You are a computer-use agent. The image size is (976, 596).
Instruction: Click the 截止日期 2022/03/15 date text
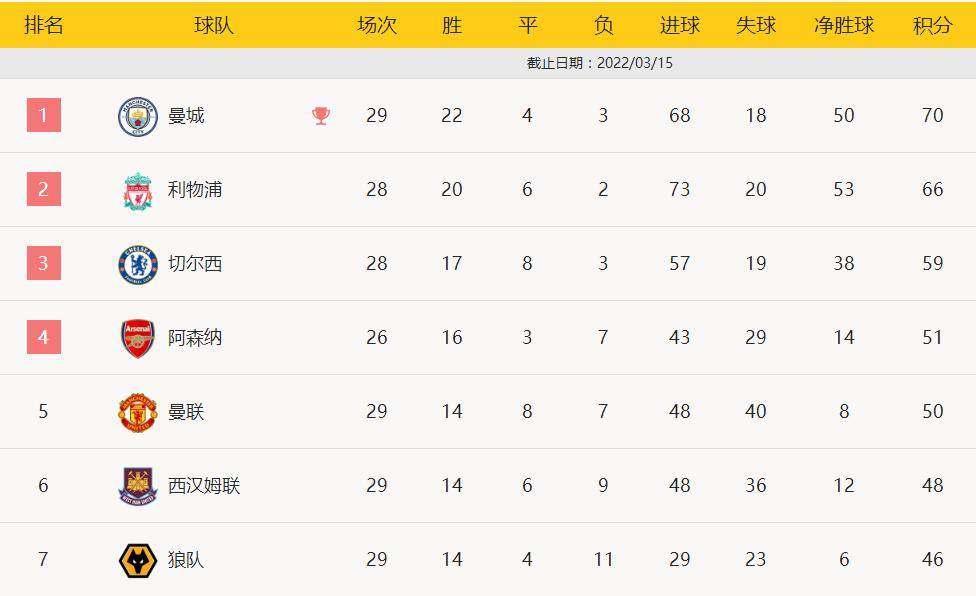coord(600,63)
